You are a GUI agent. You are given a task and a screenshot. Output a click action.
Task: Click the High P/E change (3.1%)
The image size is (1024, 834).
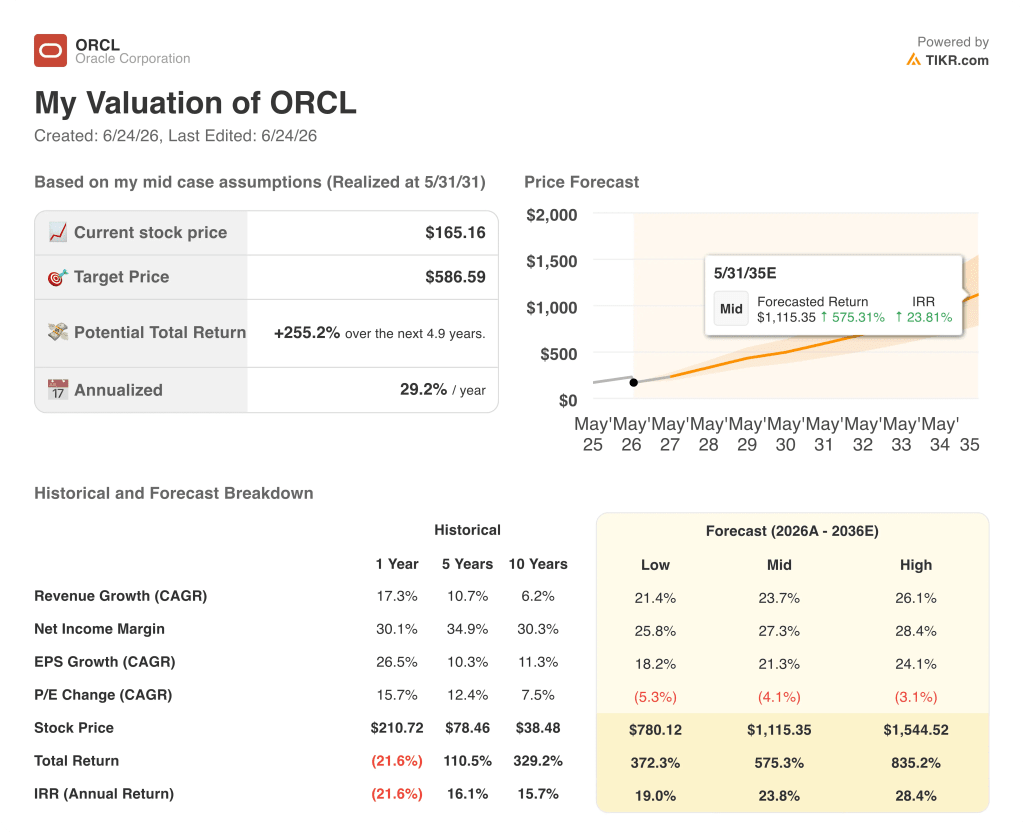coord(916,697)
